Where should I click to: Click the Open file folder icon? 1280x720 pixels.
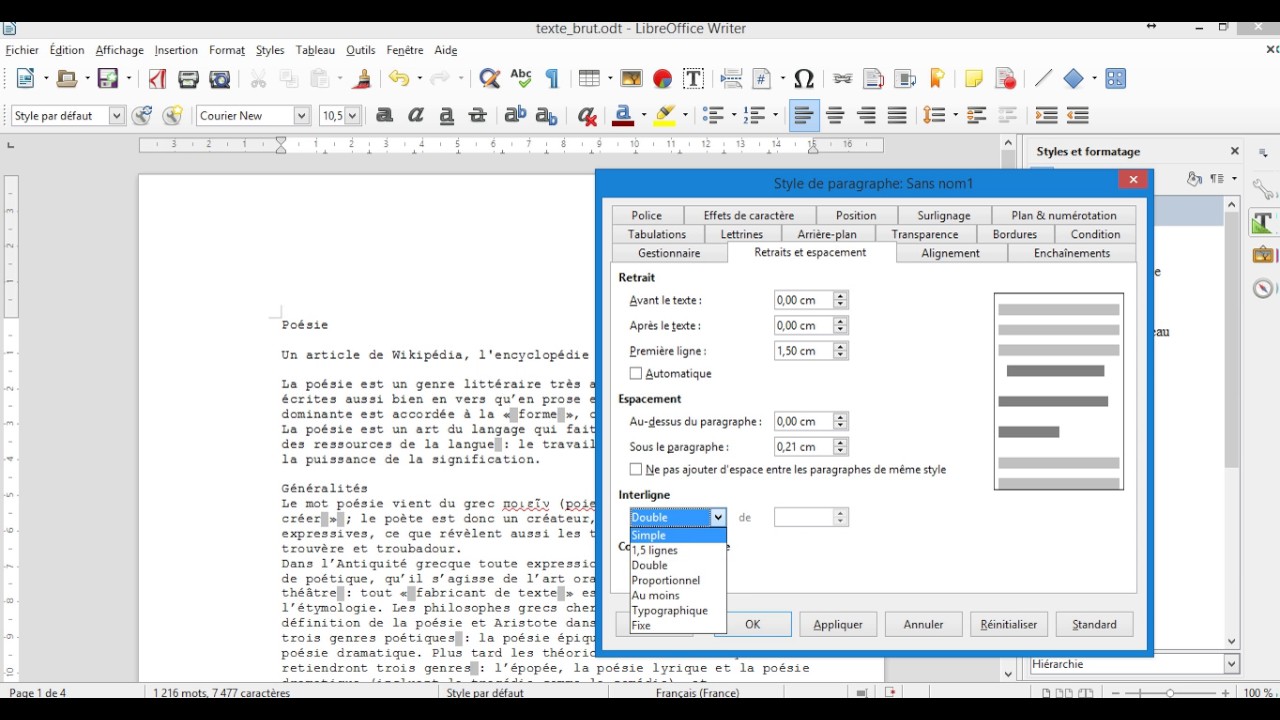(x=67, y=79)
